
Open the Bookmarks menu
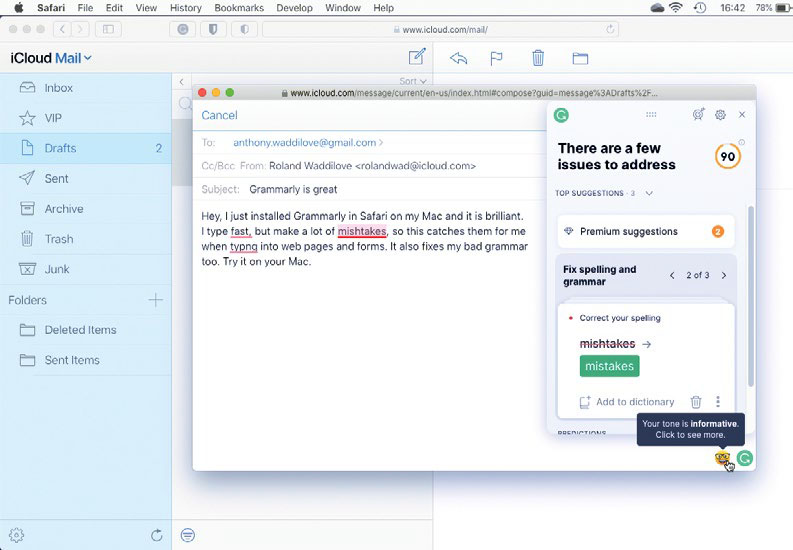pos(239,8)
